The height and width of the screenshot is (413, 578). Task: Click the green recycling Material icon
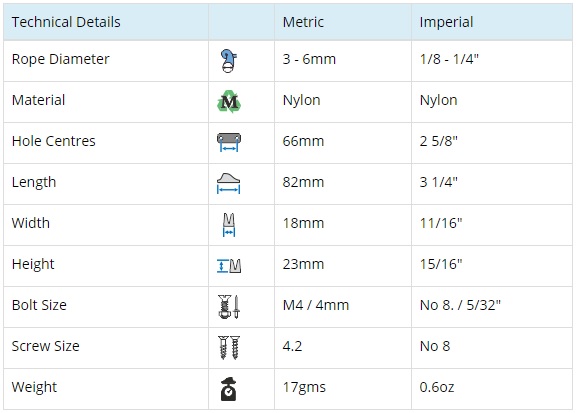coord(229,101)
